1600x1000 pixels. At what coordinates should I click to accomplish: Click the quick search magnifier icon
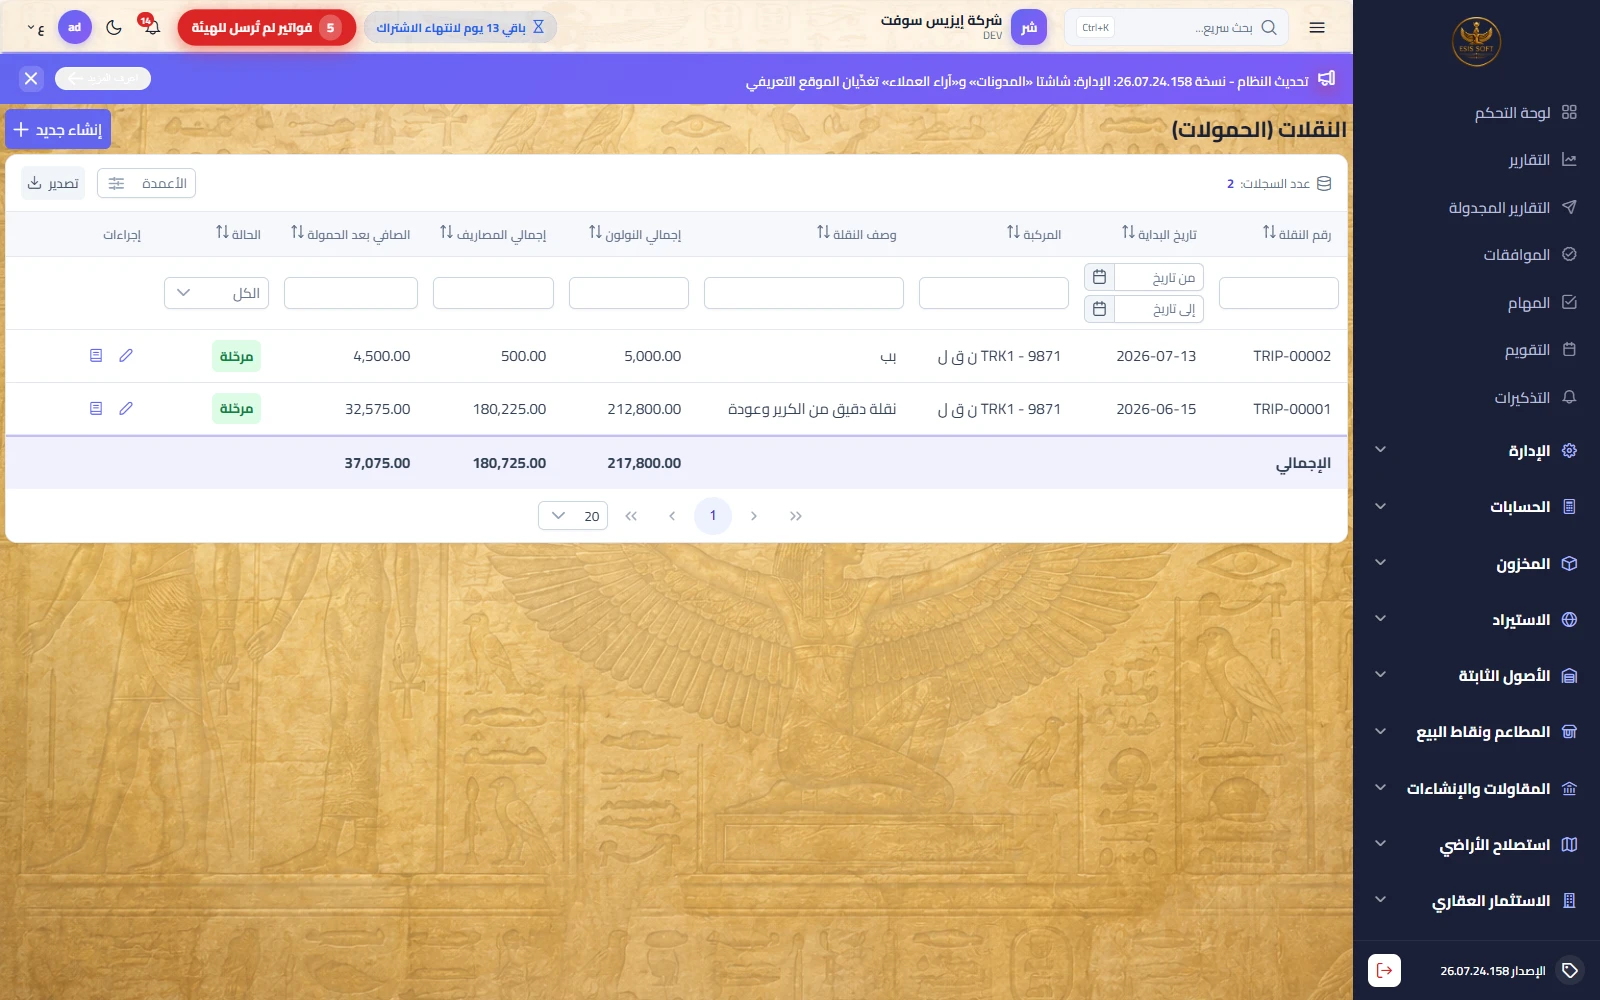(x=1269, y=28)
